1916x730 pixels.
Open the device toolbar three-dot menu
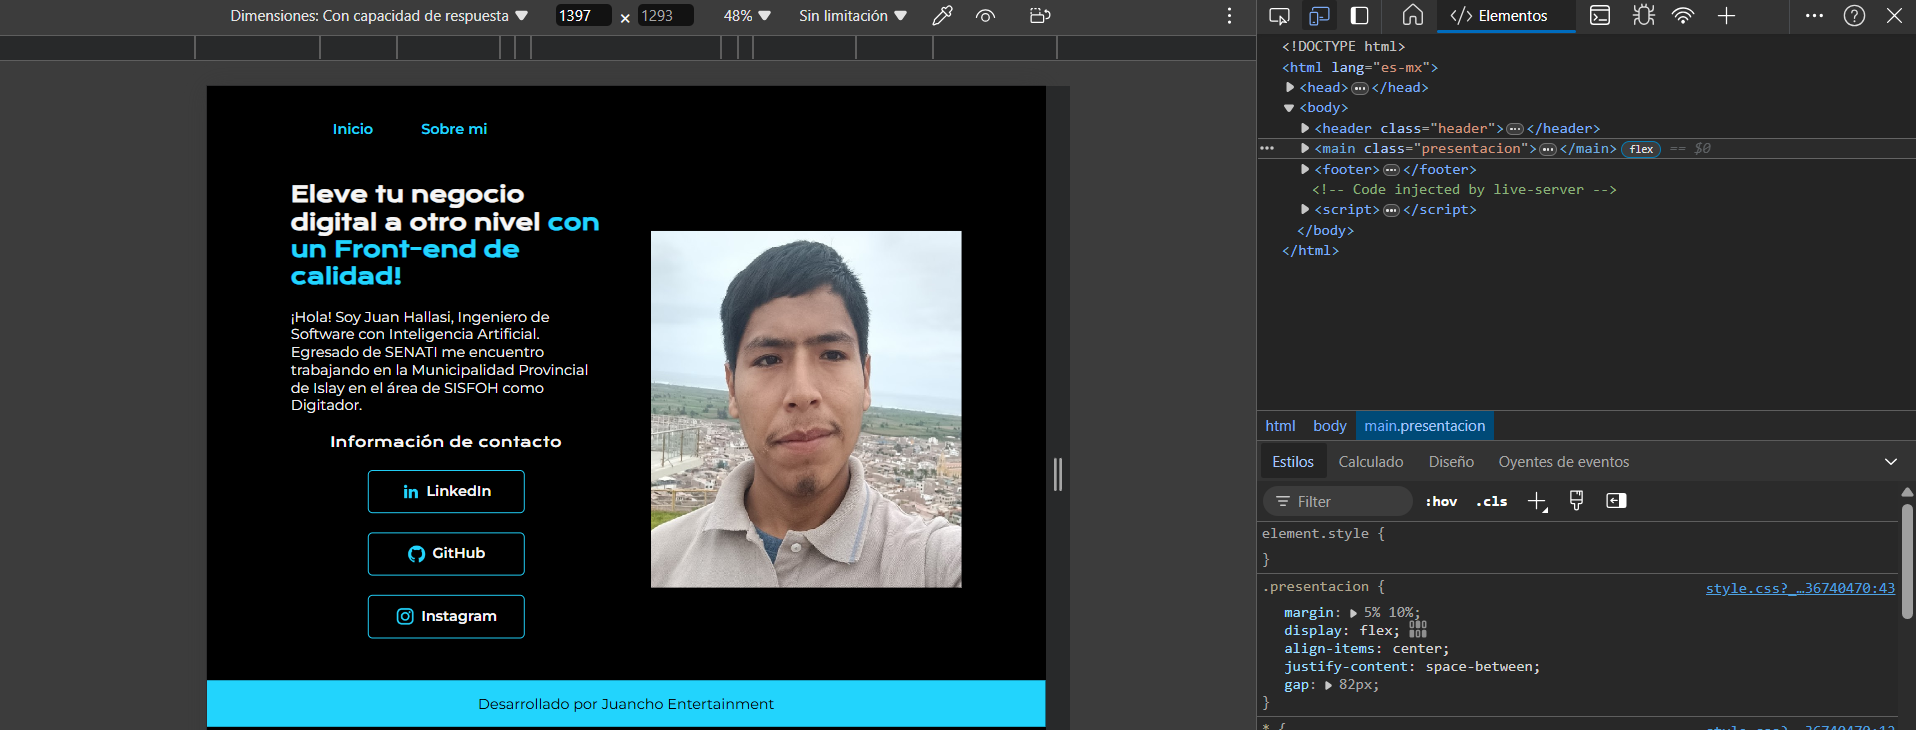click(x=1229, y=15)
